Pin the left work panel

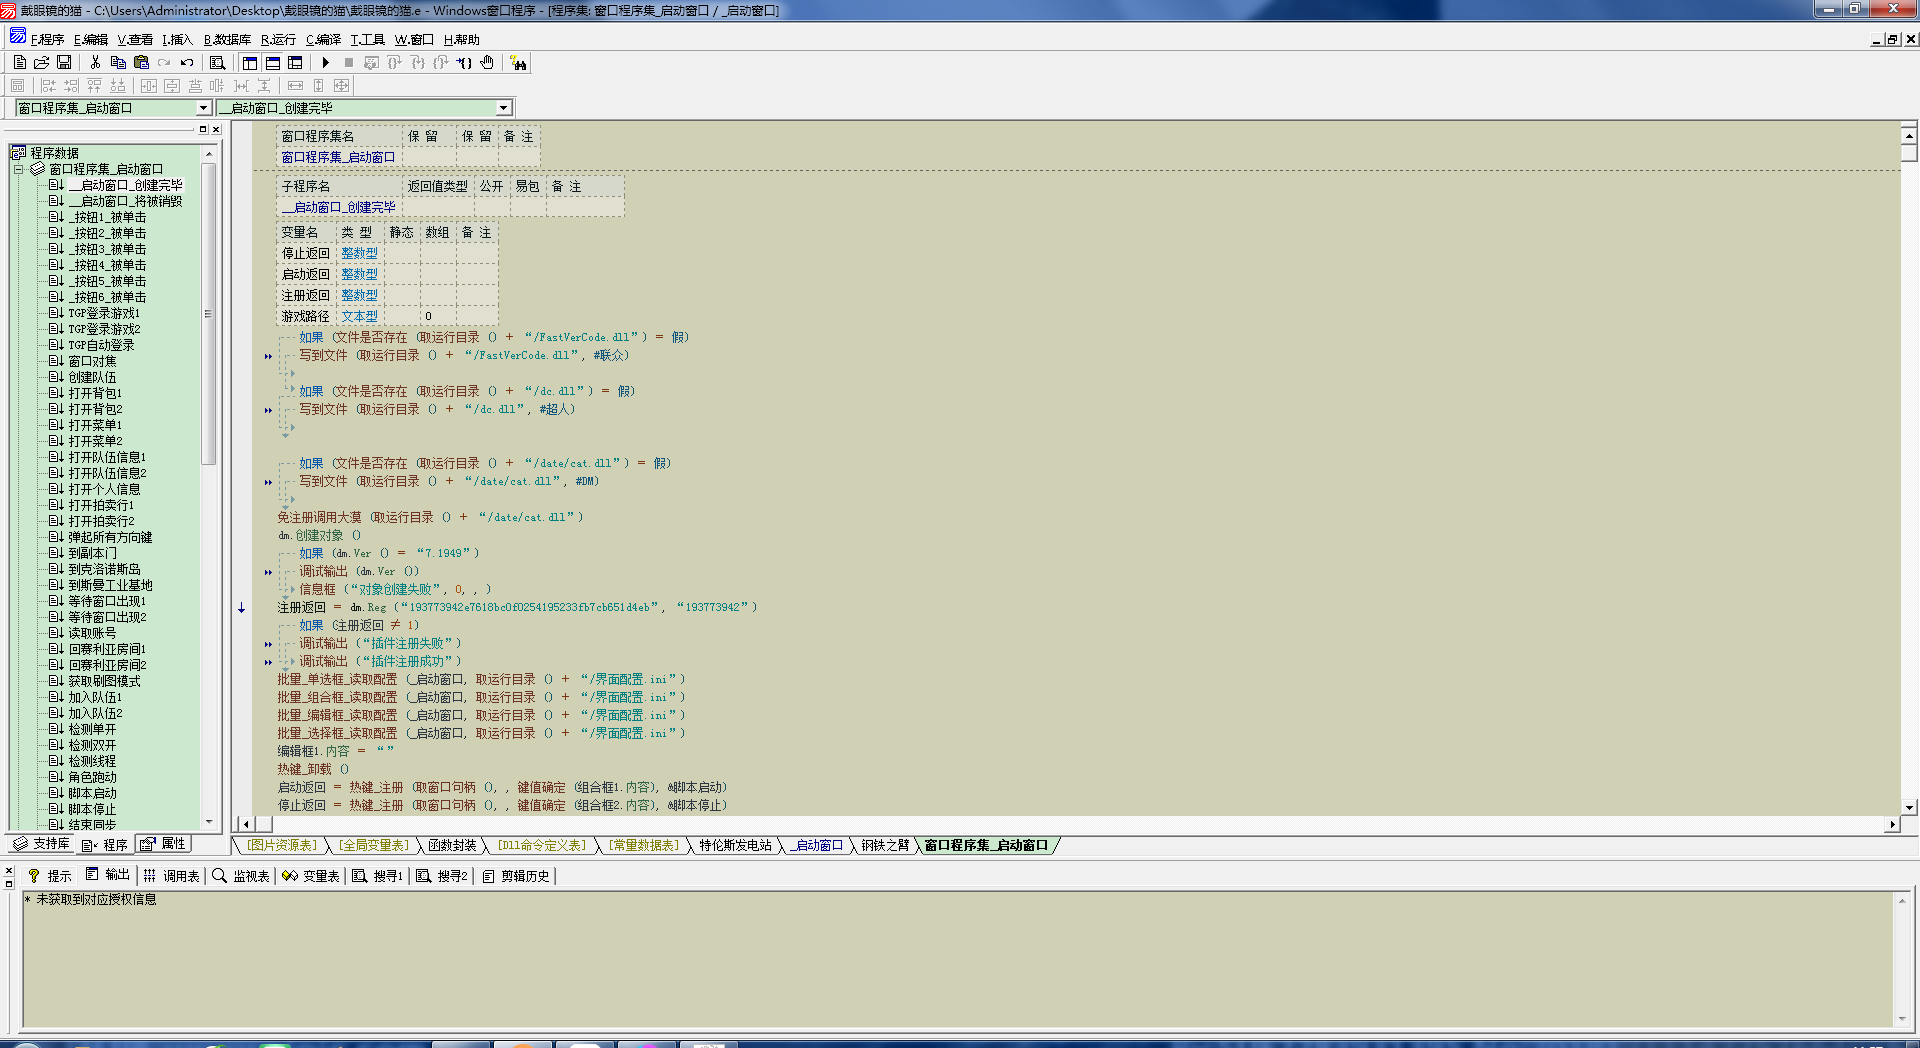[x=202, y=129]
